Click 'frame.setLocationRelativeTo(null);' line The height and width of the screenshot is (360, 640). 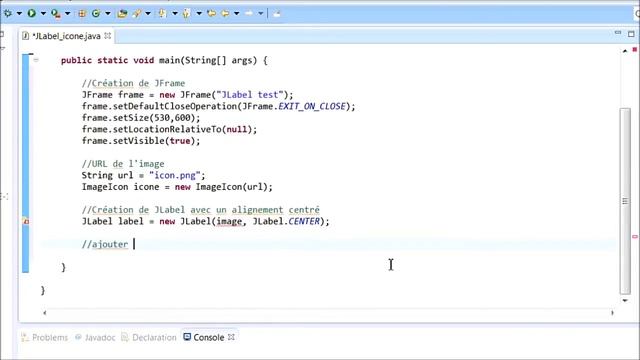[169, 130]
